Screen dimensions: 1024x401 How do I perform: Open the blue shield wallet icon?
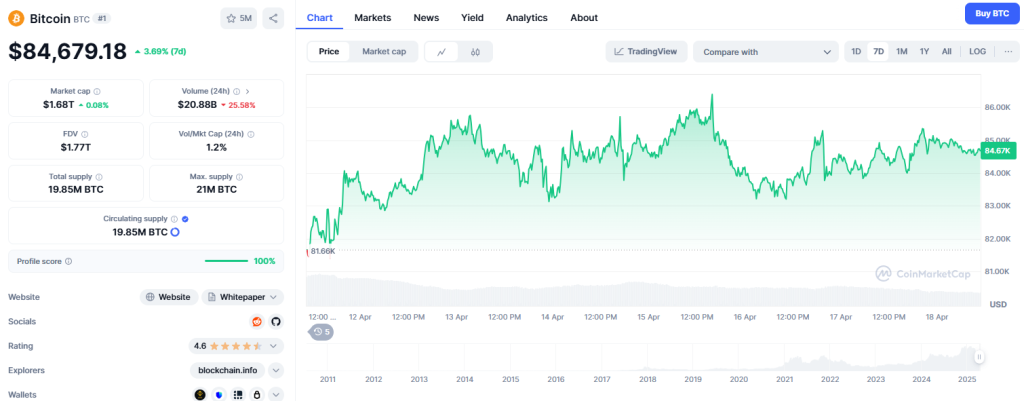pos(219,394)
